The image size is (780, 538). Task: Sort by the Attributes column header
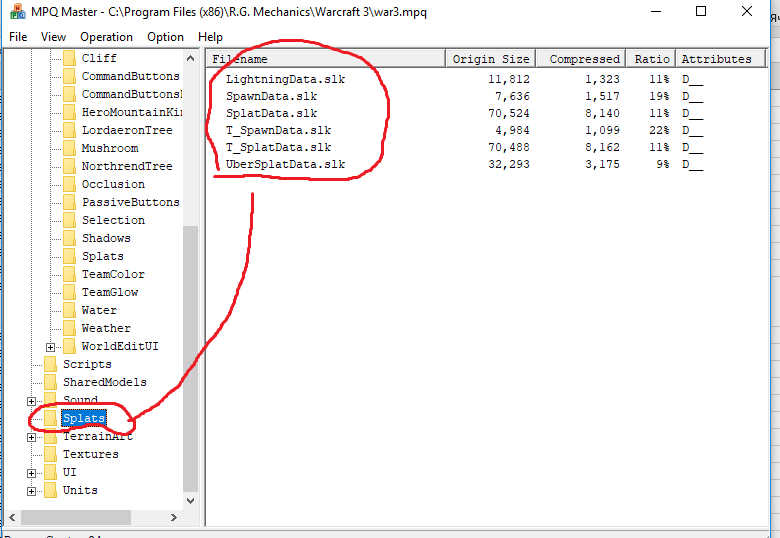[x=720, y=59]
